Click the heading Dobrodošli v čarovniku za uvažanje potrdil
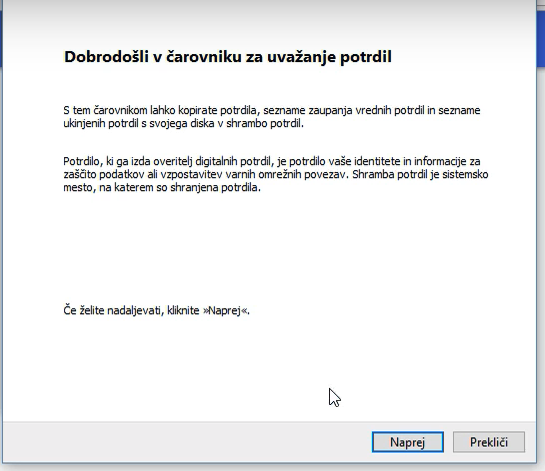This screenshot has width=545, height=471. pos(228,57)
